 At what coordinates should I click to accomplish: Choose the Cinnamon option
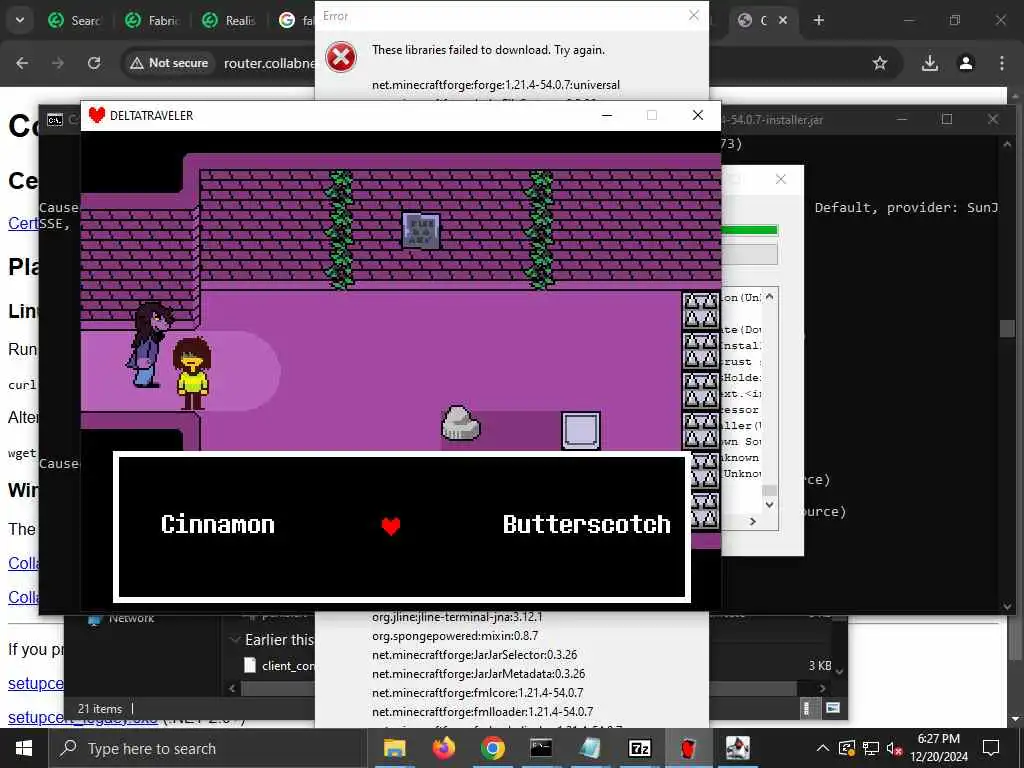coord(217,524)
